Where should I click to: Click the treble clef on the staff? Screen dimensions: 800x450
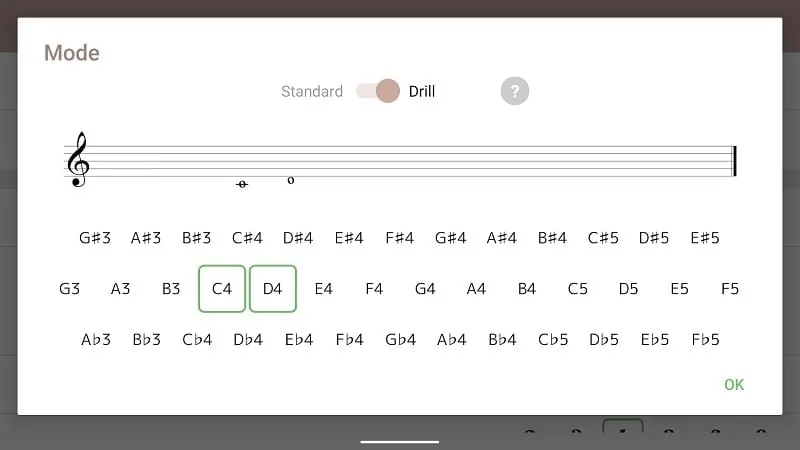coord(79,160)
